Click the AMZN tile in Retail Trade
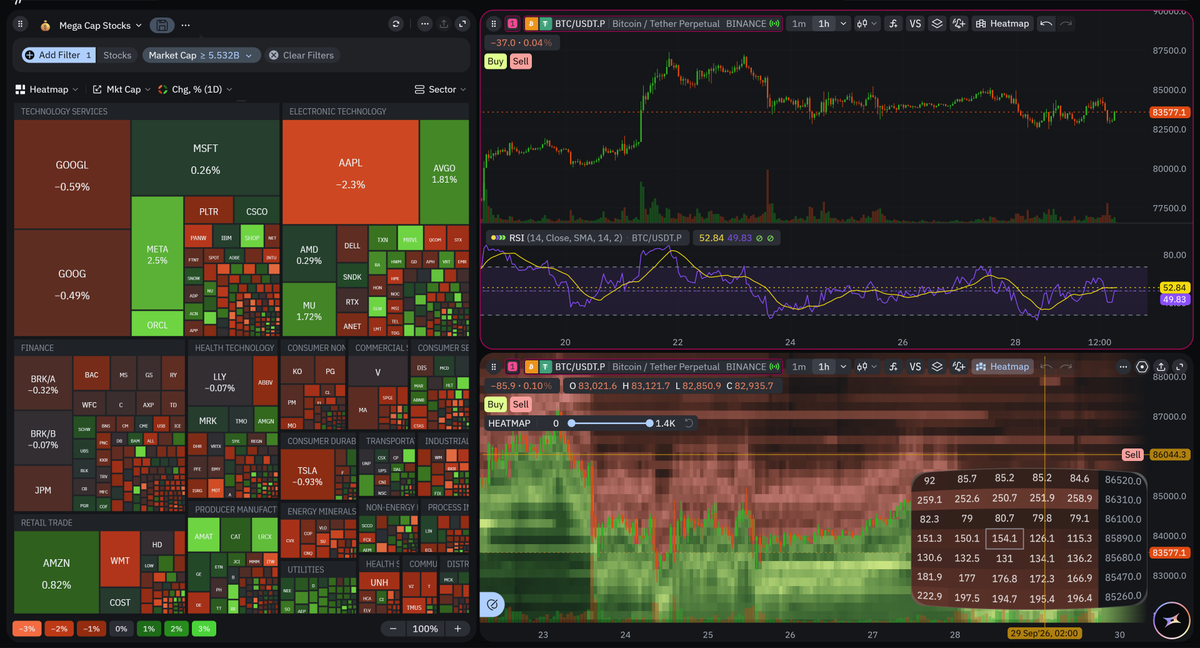The image size is (1200, 648). click(57, 572)
